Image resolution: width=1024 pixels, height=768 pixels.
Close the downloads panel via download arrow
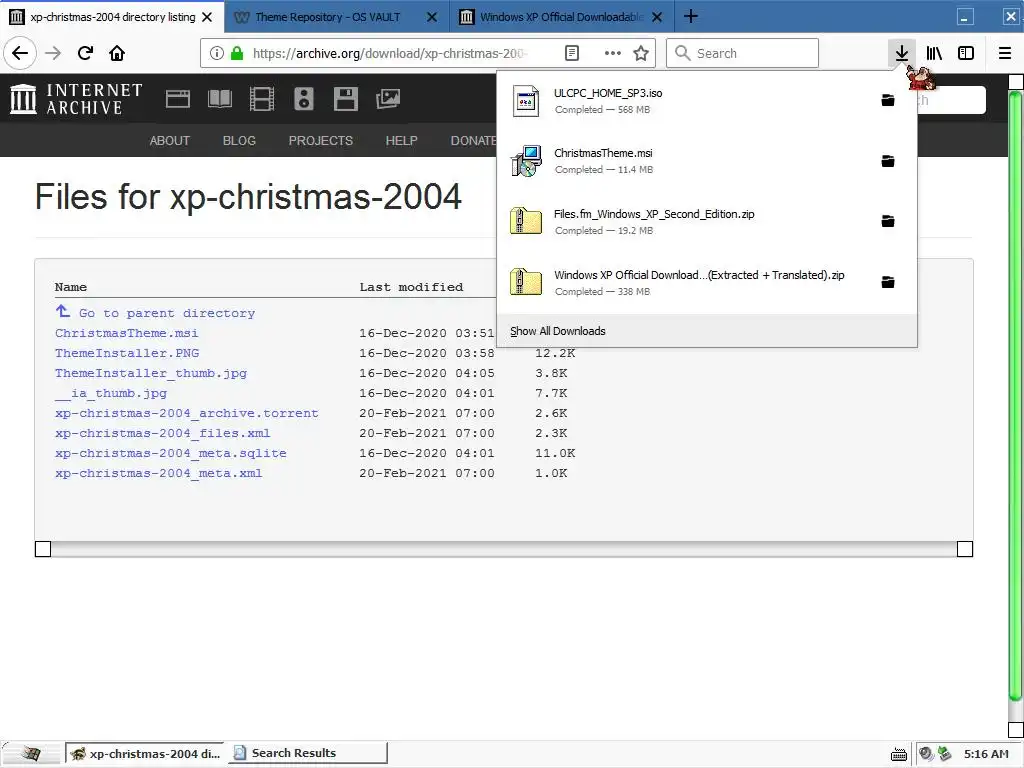[902, 53]
